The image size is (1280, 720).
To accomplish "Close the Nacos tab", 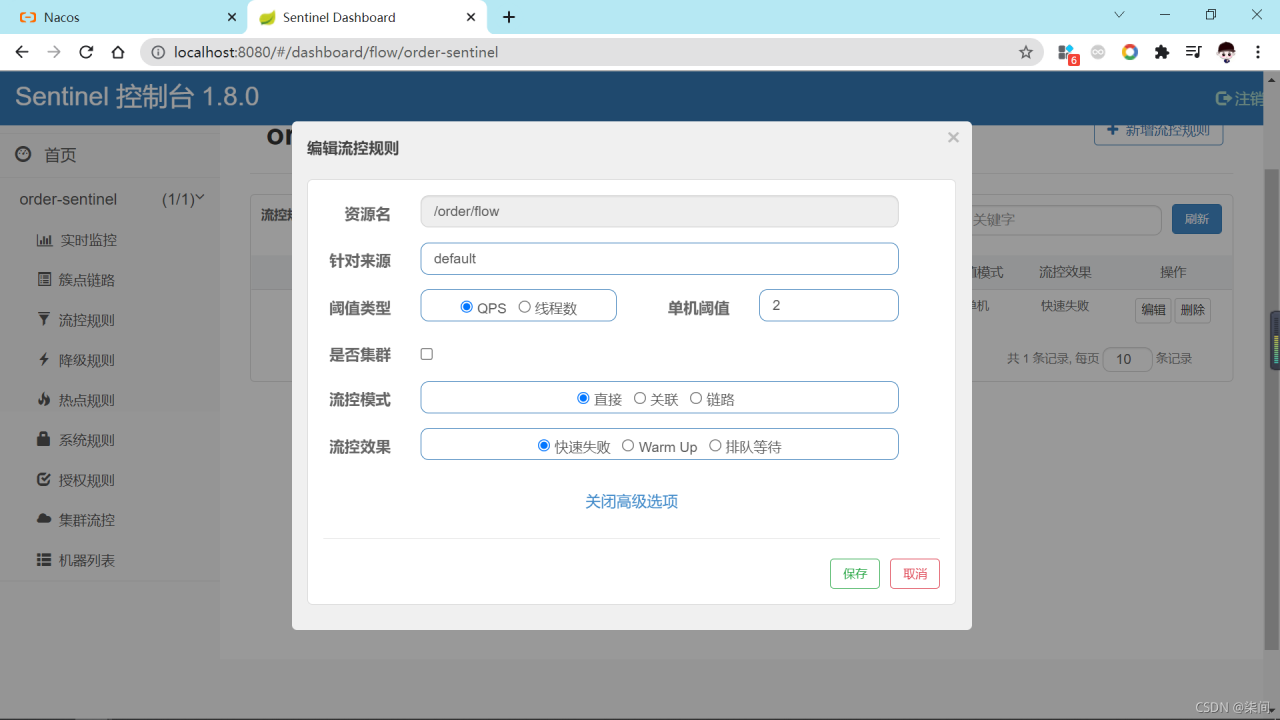I will point(232,17).
